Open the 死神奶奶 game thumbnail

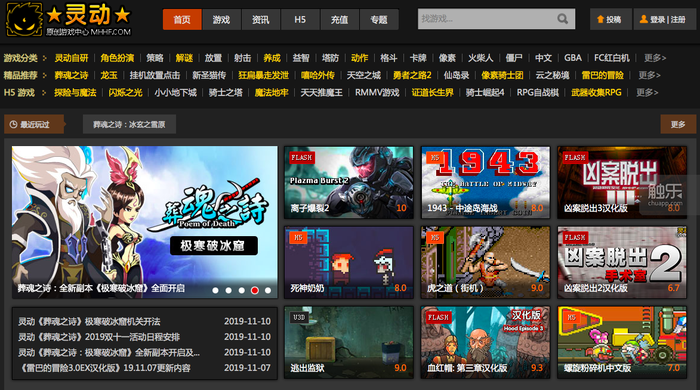349,262
